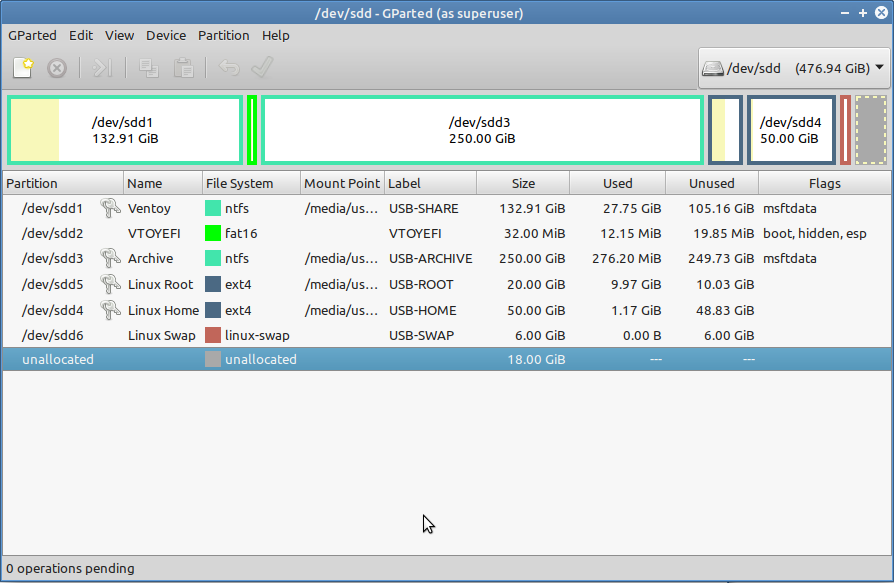
Task: Select red swap block in disk map
Action: pos(846,130)
